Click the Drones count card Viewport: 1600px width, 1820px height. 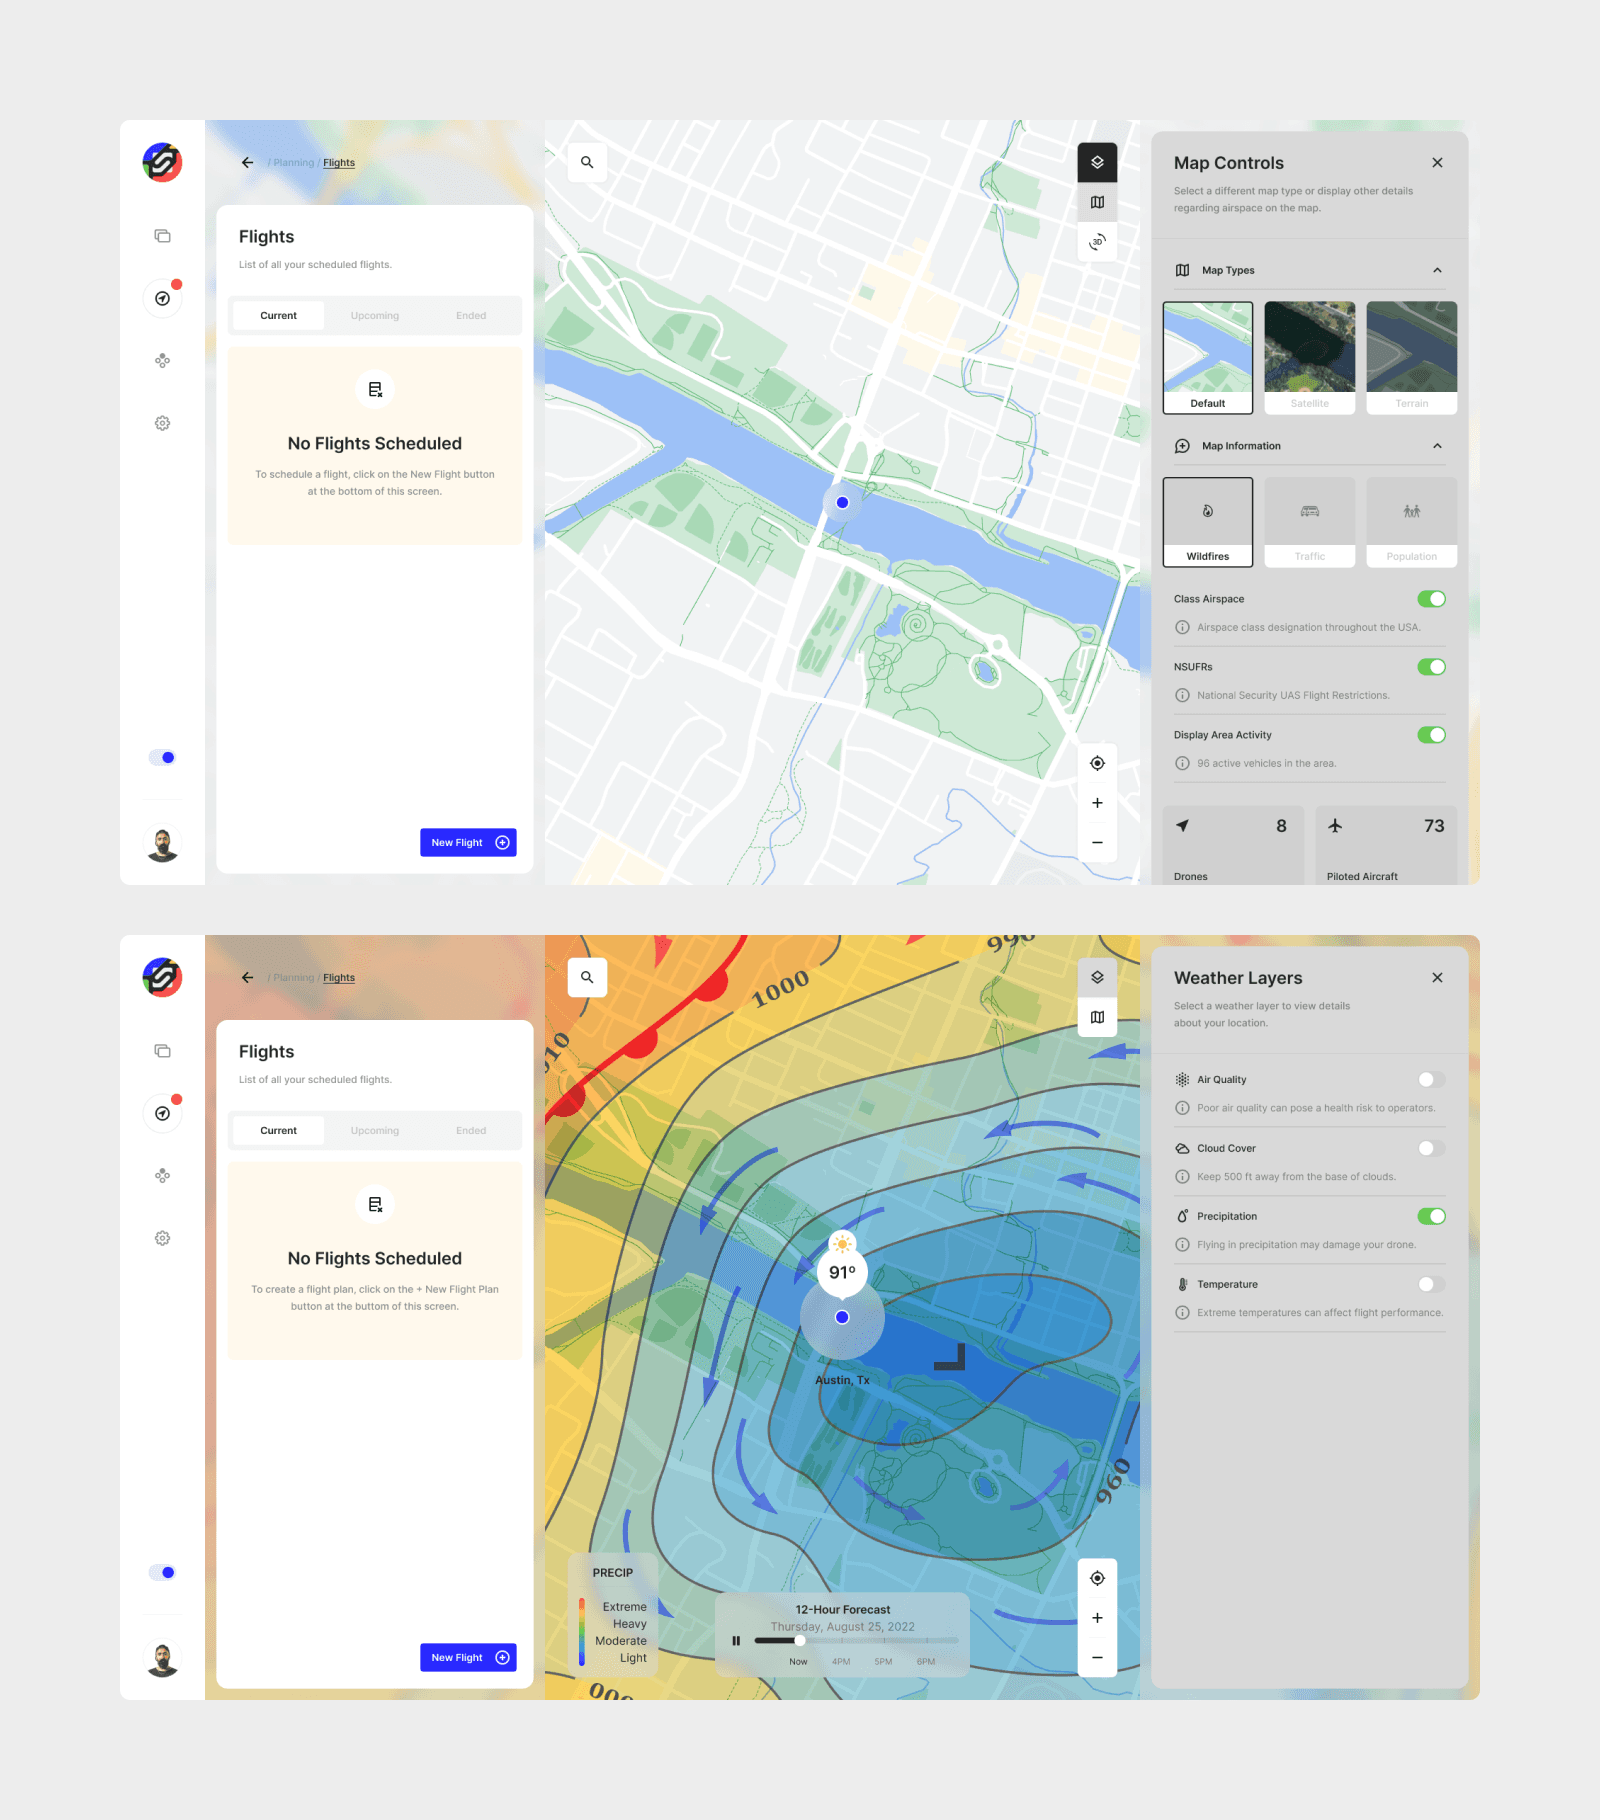[x=1234, y=846]
